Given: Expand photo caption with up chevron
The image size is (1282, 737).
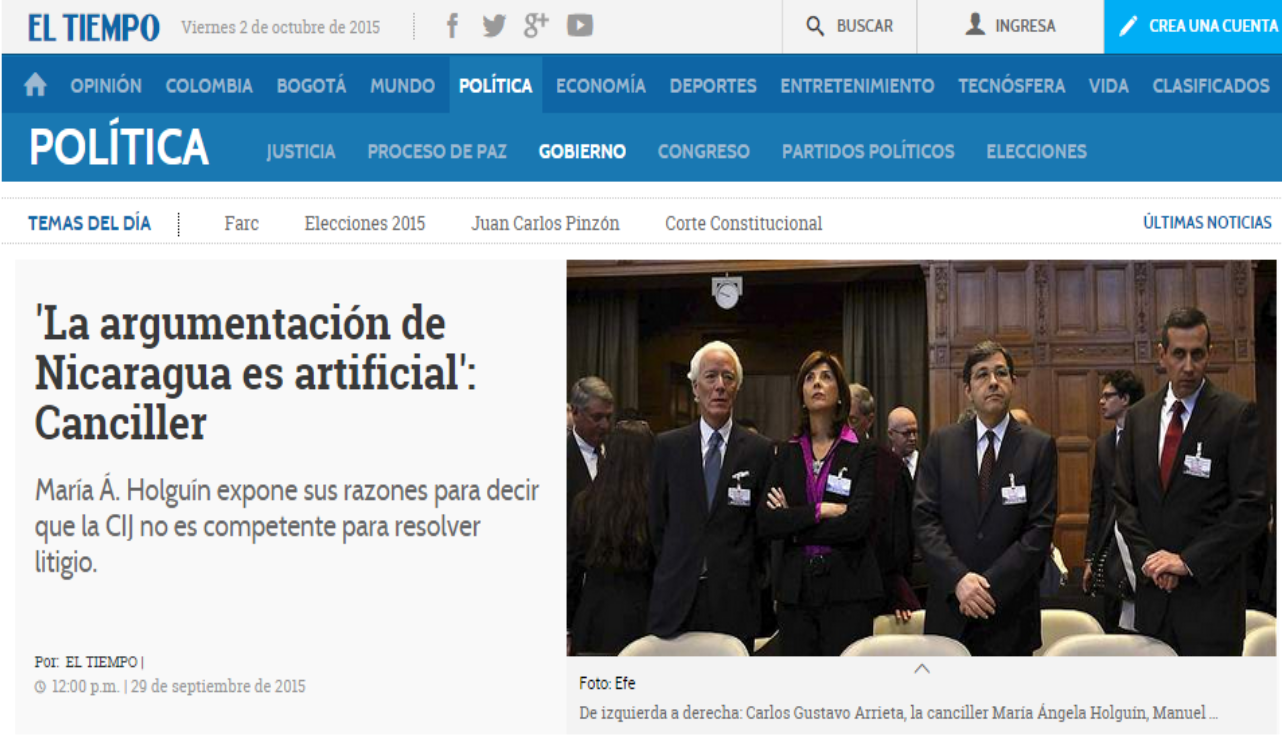Looking at the screenshot, I should click(x=922, y=668).
